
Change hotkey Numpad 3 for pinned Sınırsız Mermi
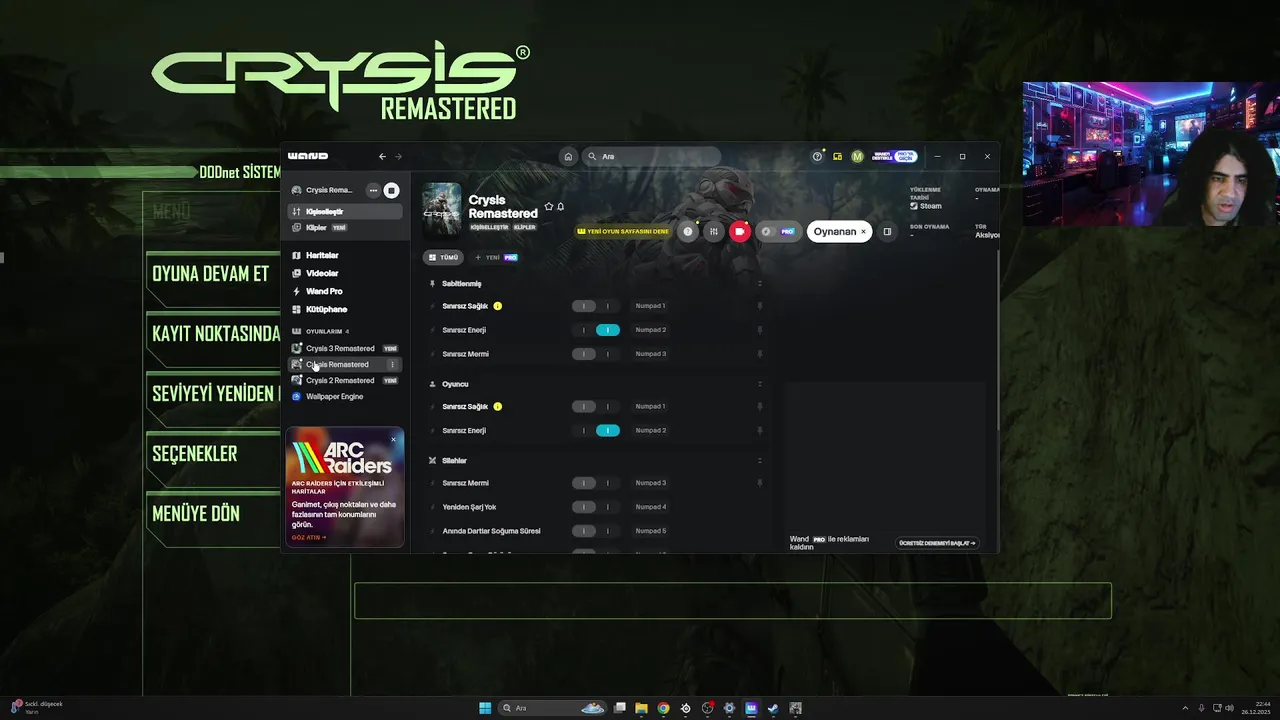click(x=651, y=354)
